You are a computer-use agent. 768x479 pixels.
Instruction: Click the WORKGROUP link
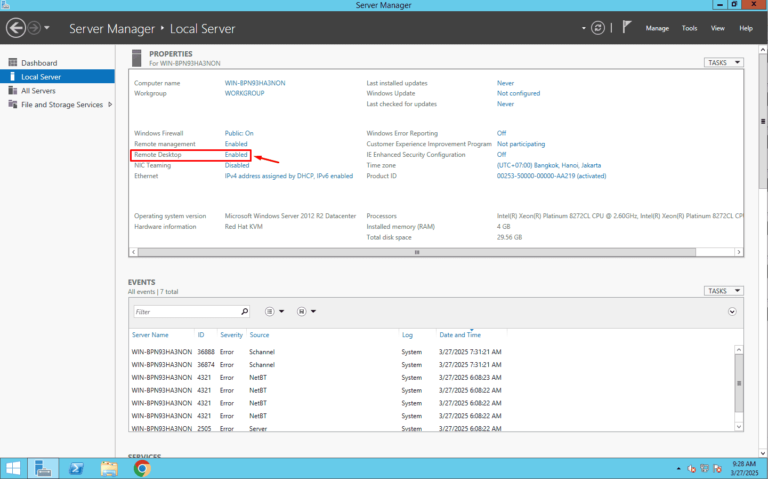(244, 94)
